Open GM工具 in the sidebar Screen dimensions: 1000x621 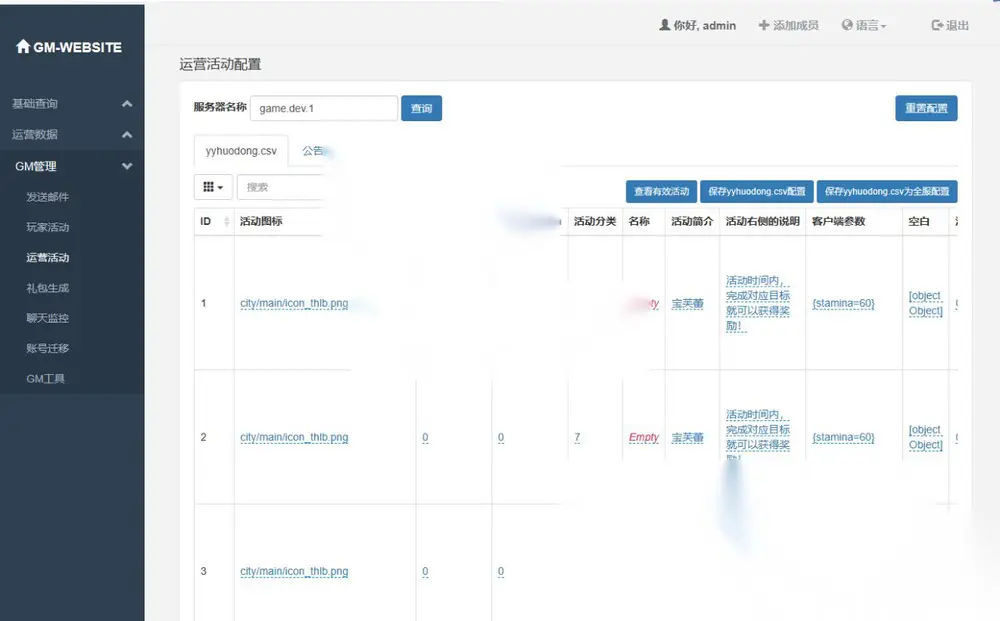45,379
